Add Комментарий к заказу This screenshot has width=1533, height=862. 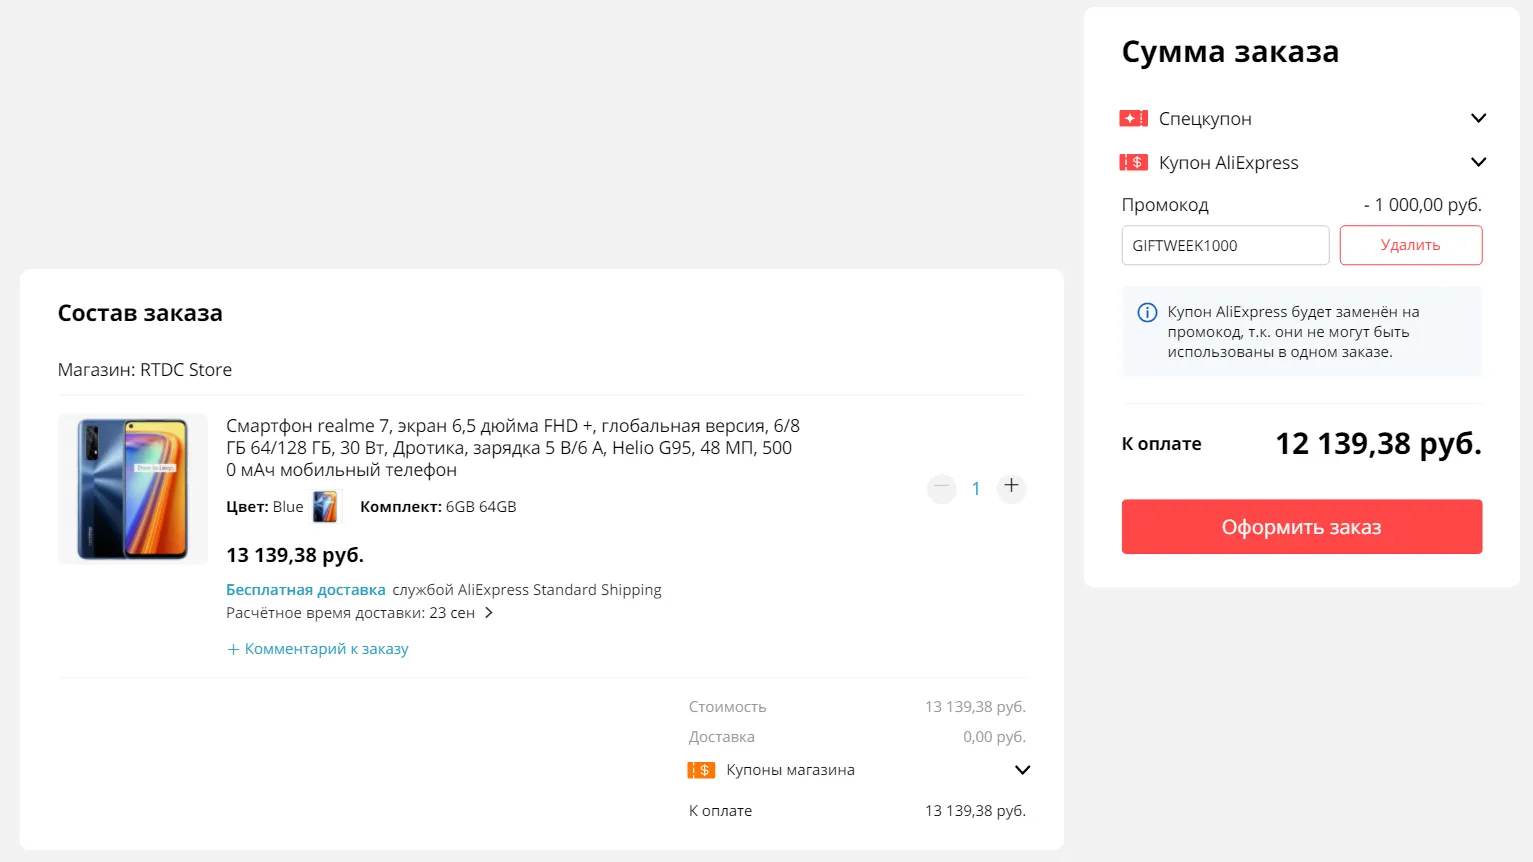(x=318, y=649)
